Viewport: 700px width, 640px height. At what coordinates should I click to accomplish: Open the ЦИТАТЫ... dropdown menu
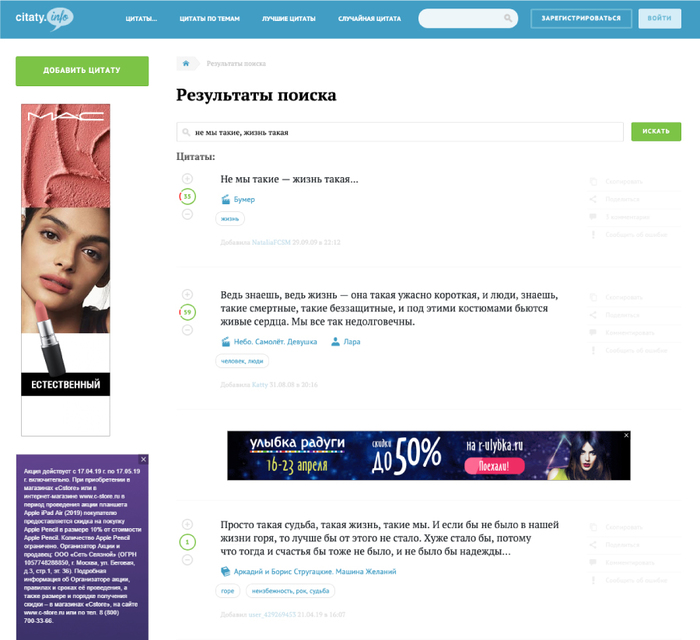[141, 19]
